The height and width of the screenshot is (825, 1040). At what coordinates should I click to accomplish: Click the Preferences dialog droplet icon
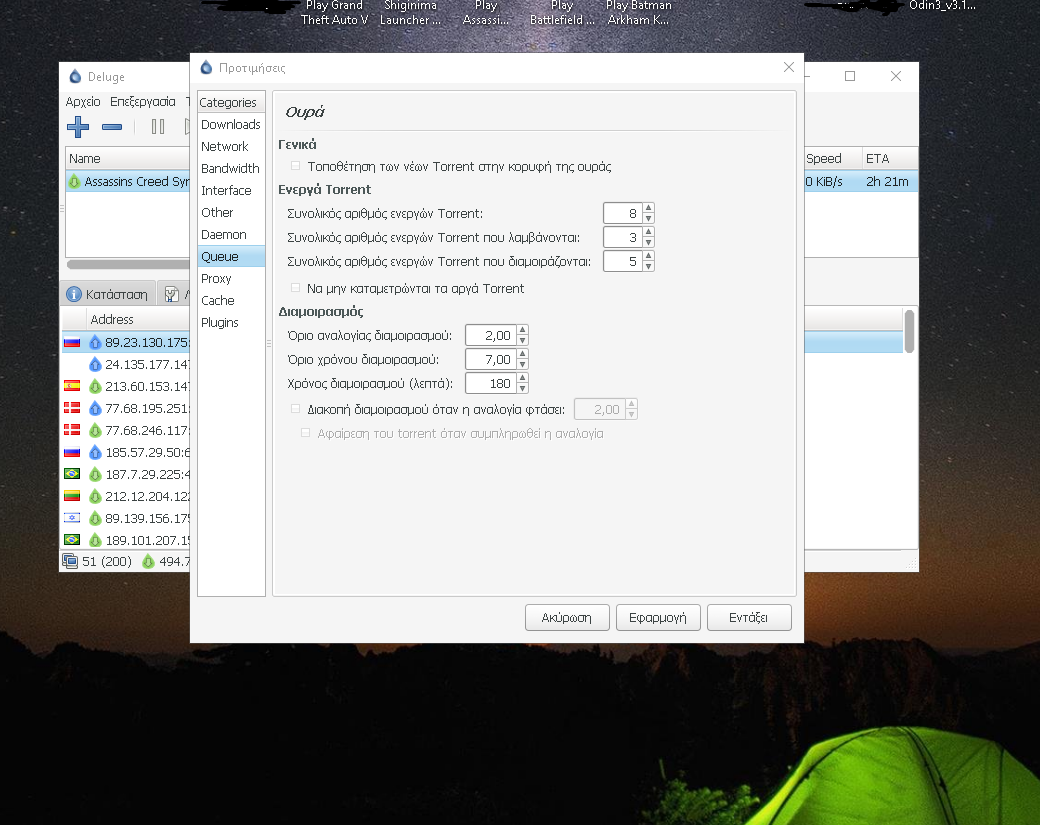[x=206, y=67]
